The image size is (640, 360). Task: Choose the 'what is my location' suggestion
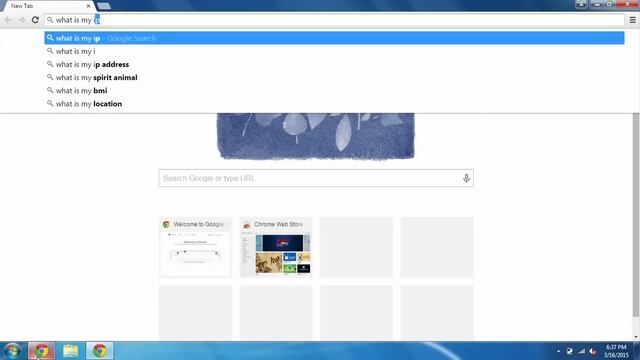[x=334, y=103]
